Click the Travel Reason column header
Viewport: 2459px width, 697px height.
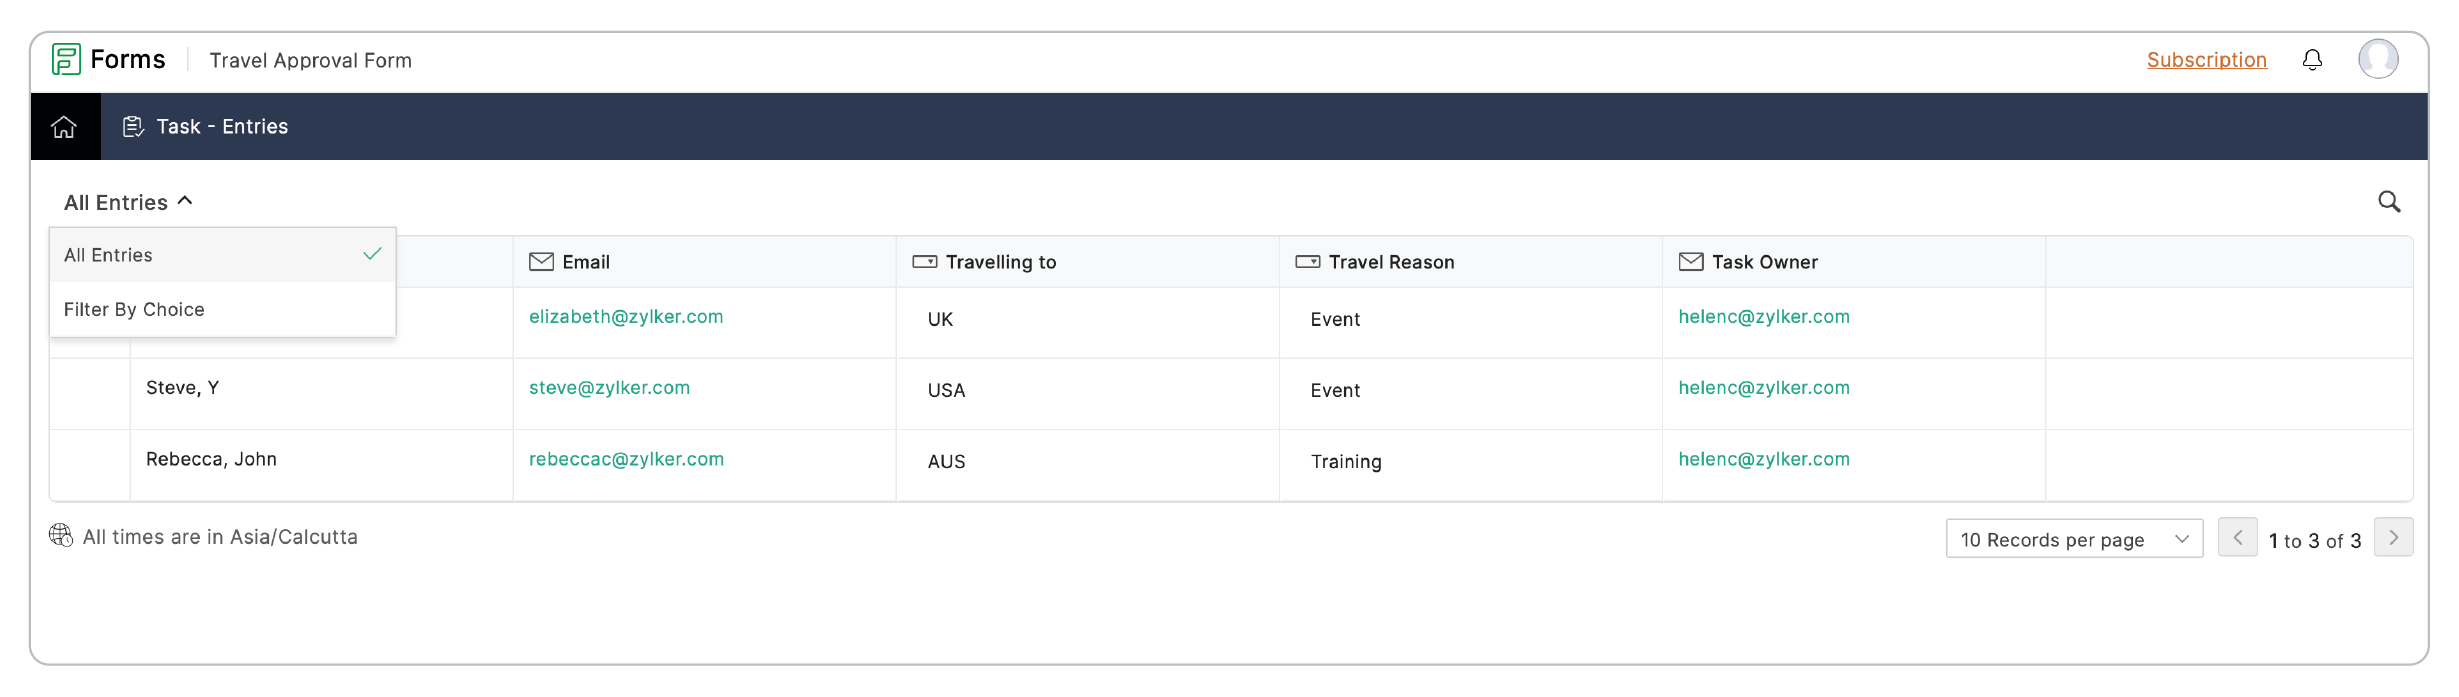pos(1391,262)
